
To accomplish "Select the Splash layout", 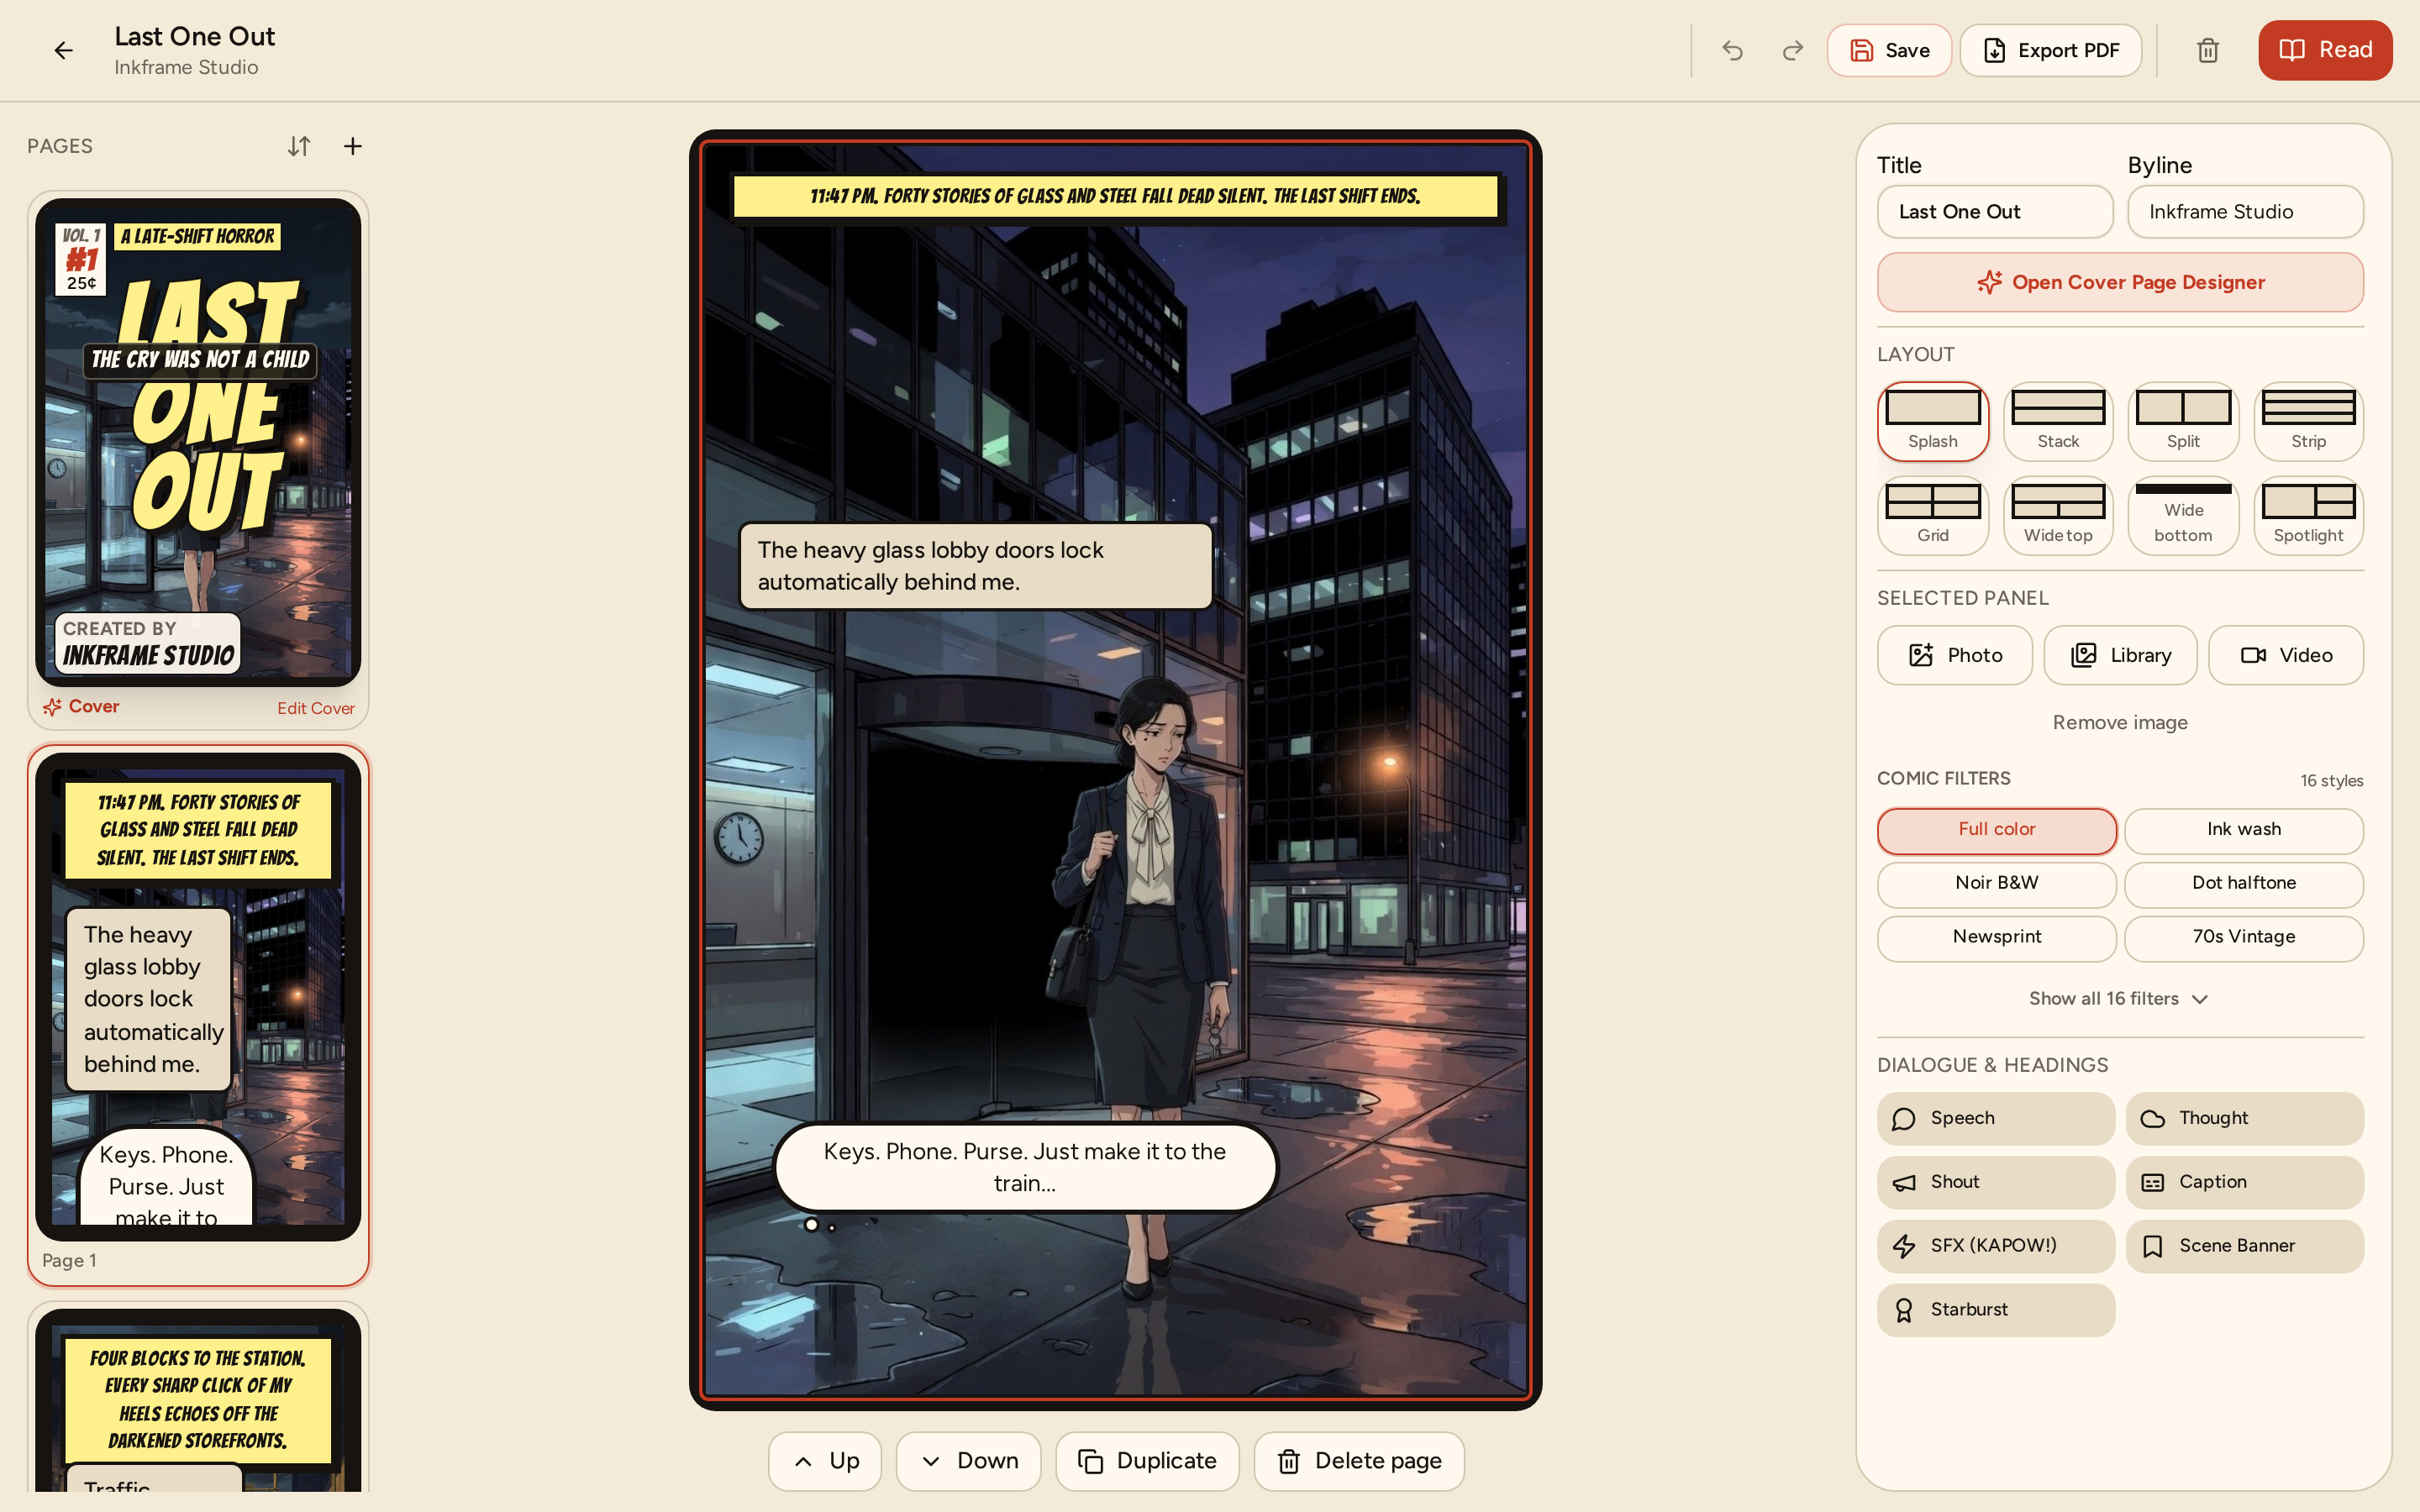I will click(1933, 421).
